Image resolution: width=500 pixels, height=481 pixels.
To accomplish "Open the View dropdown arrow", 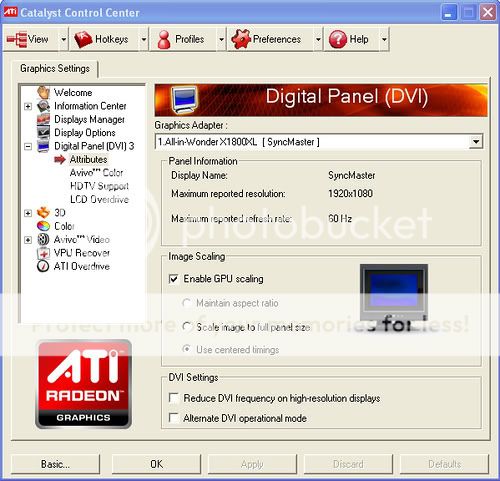I will pos(63,39).
